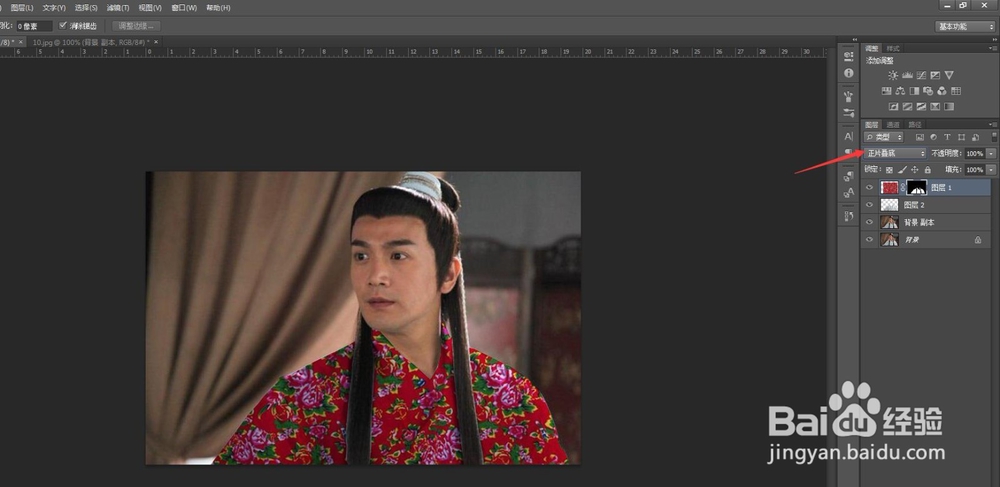This screenshot has width=1000, height=487.
Task: Filter layers by type (T) icon
Action: coord(947,137)
